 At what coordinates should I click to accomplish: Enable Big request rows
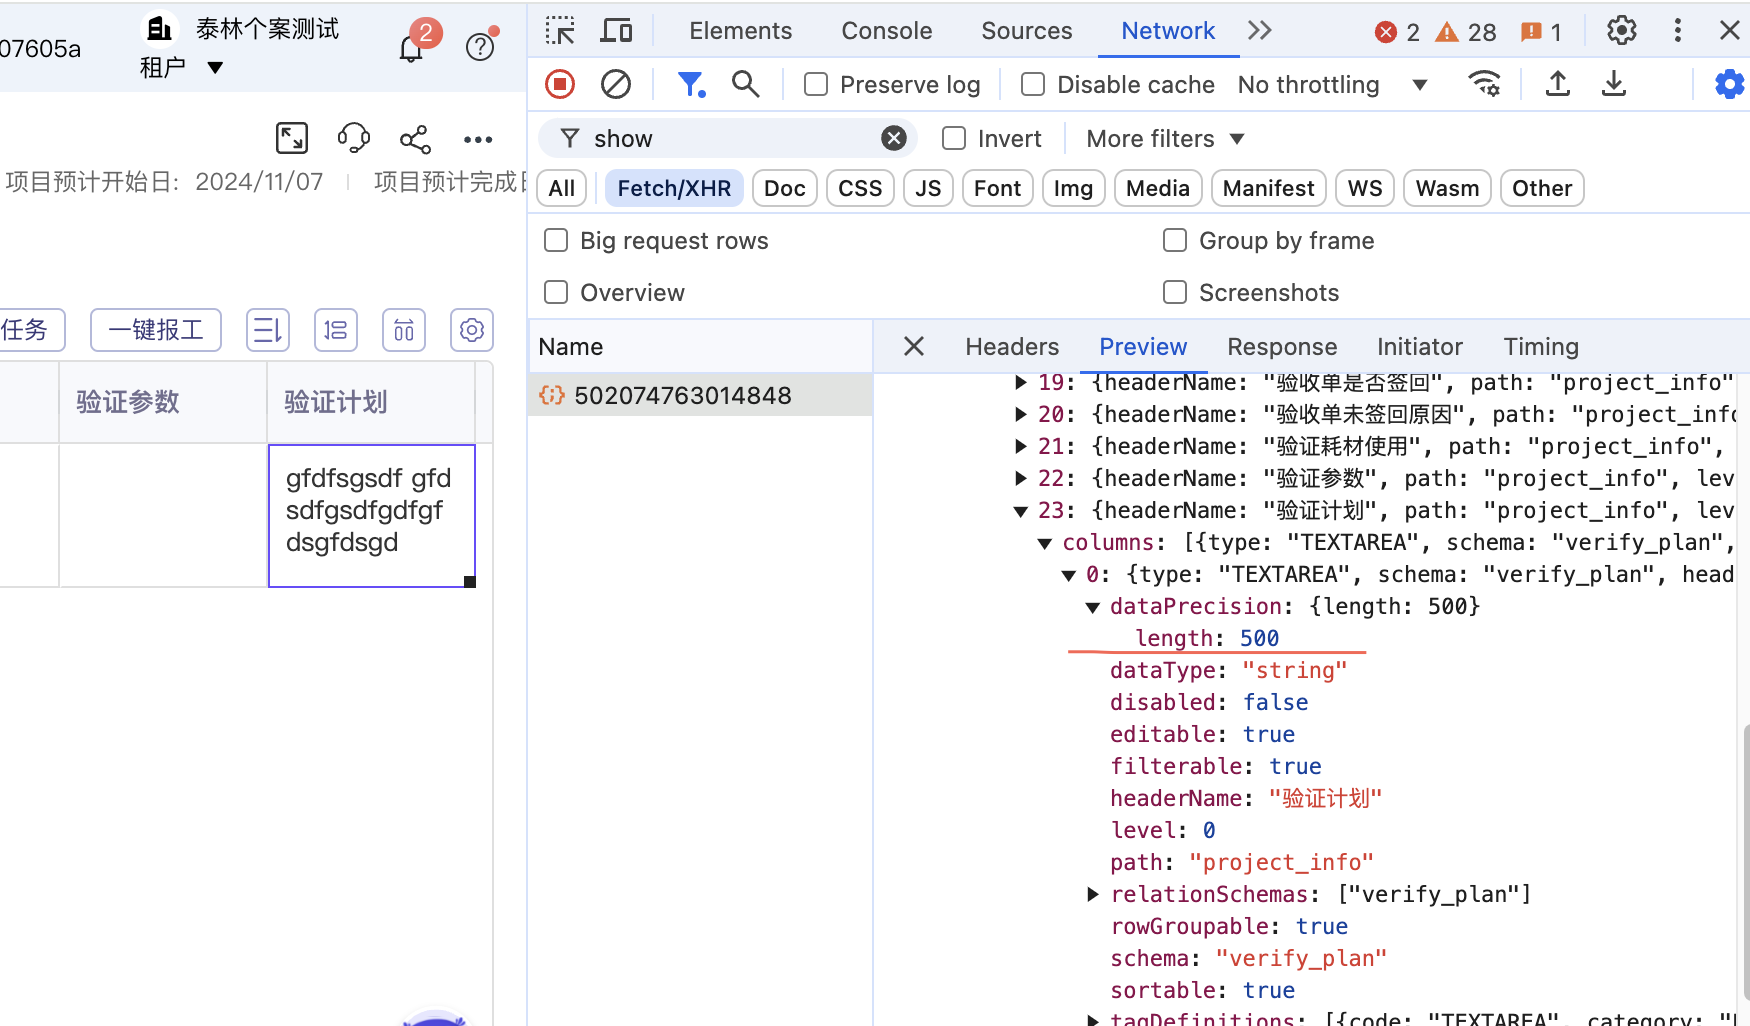556,240
